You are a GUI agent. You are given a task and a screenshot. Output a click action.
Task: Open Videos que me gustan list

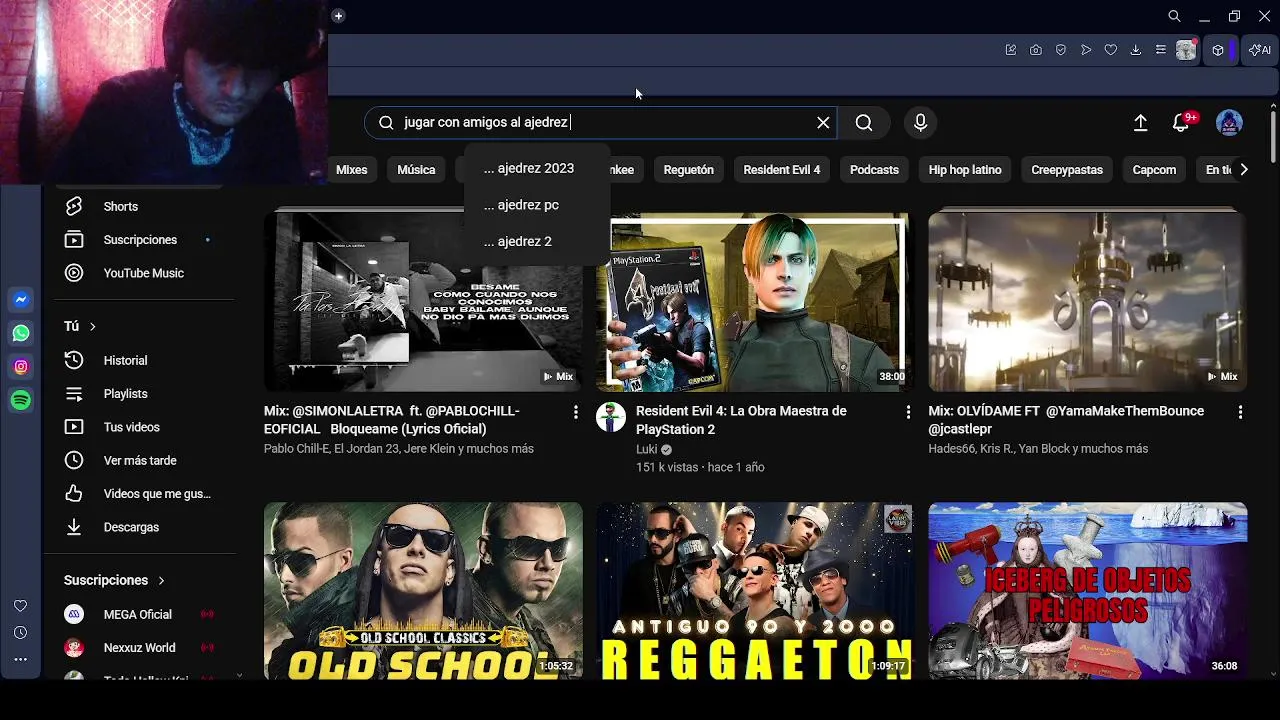point(140,494)
